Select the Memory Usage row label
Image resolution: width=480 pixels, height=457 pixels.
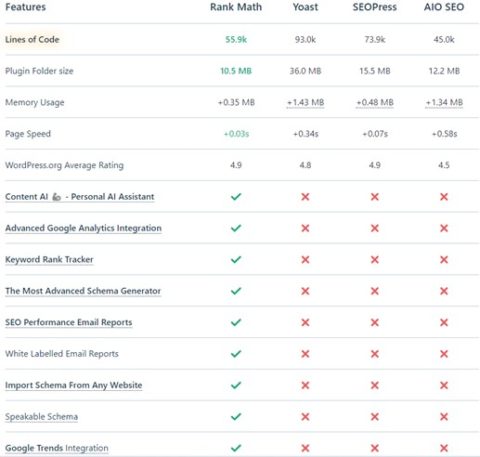[x=35, y=102]
